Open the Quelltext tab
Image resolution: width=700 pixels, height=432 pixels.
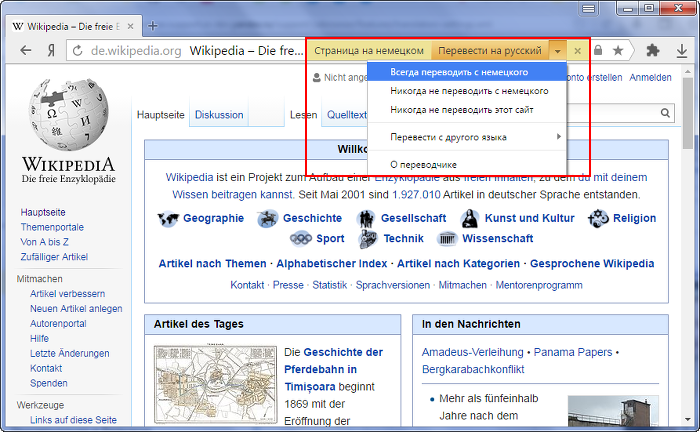click(x=346, y=115)
